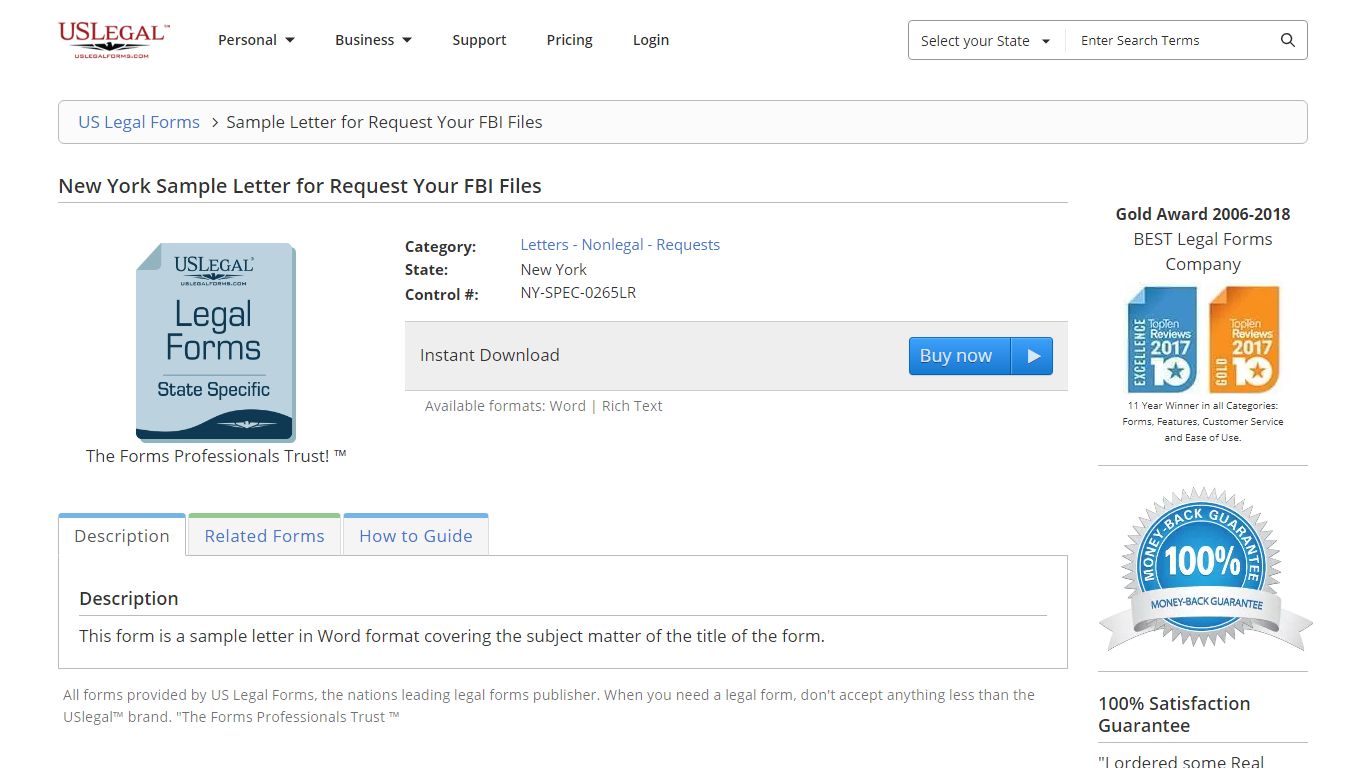The width and height of the screenshot is (1366, 768).
Task: Click the arrow icon beside Buy now
Action: point(1033,356)
